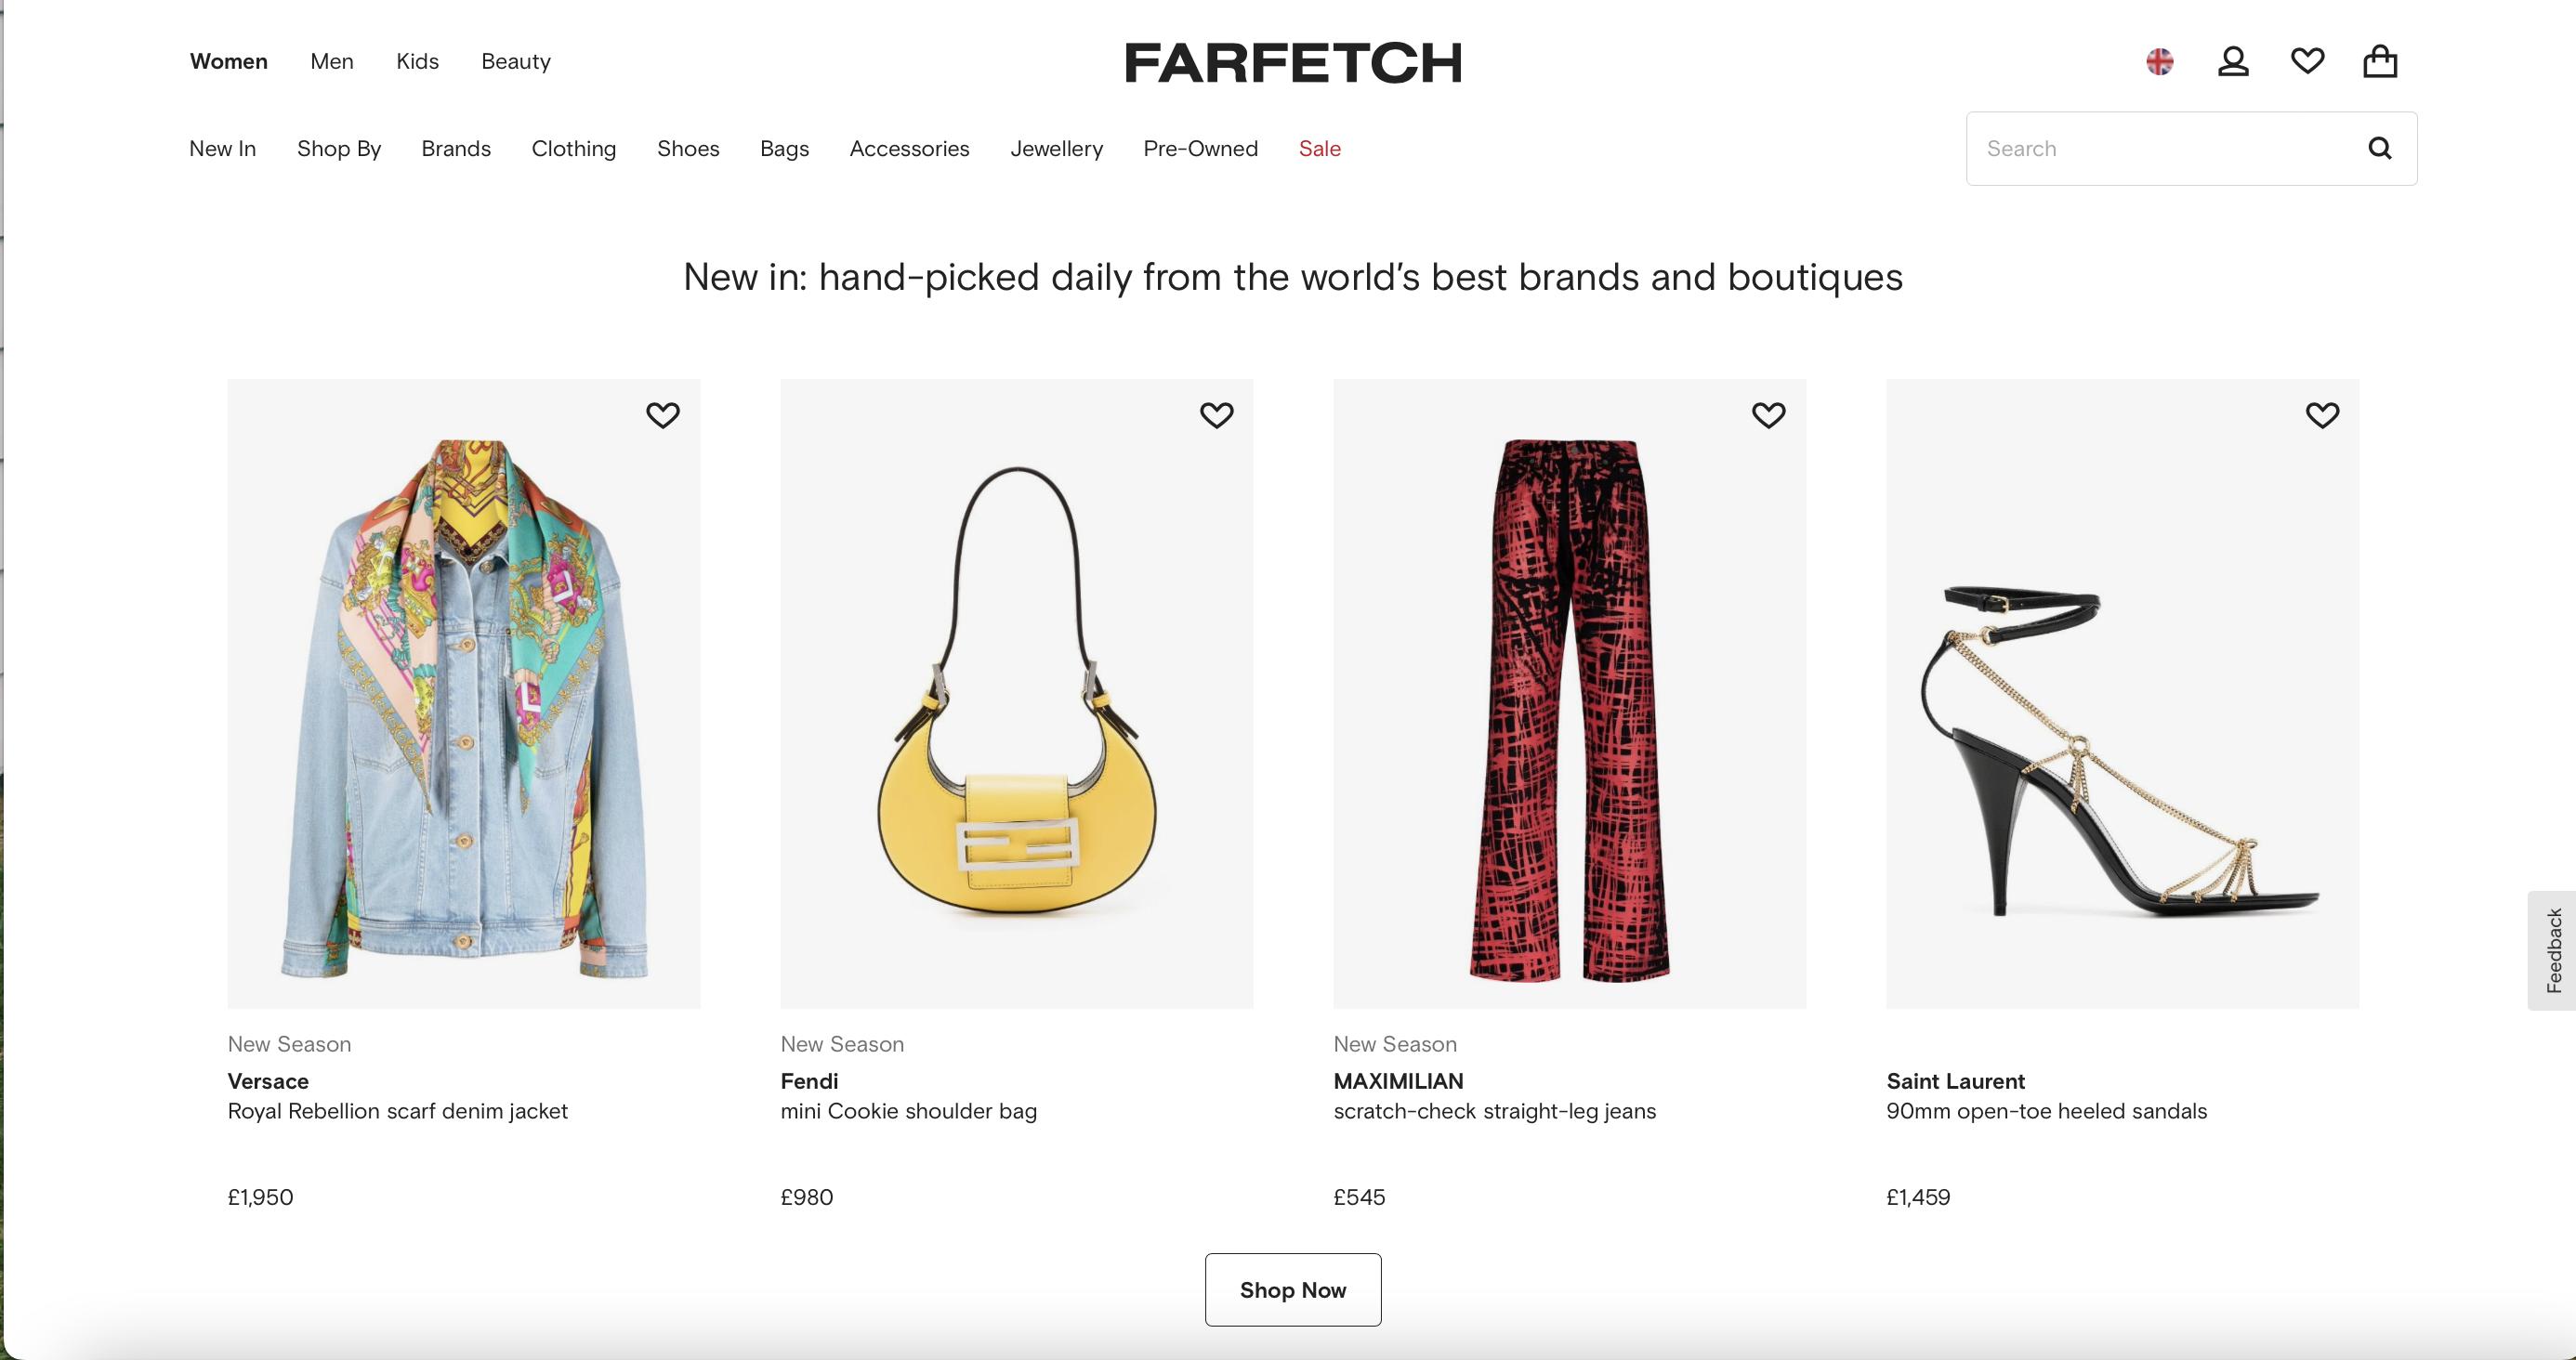This screenshot has height=1360, width=2576.
Task: Open the shopping bag icon
Action: pyautogui.click(x=2380, y=62)
